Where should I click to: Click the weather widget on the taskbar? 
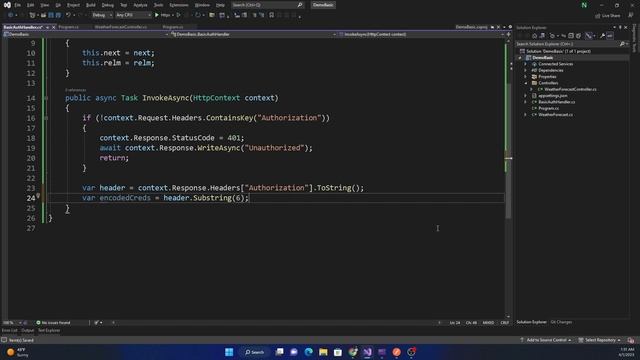(x=18, y=352)
